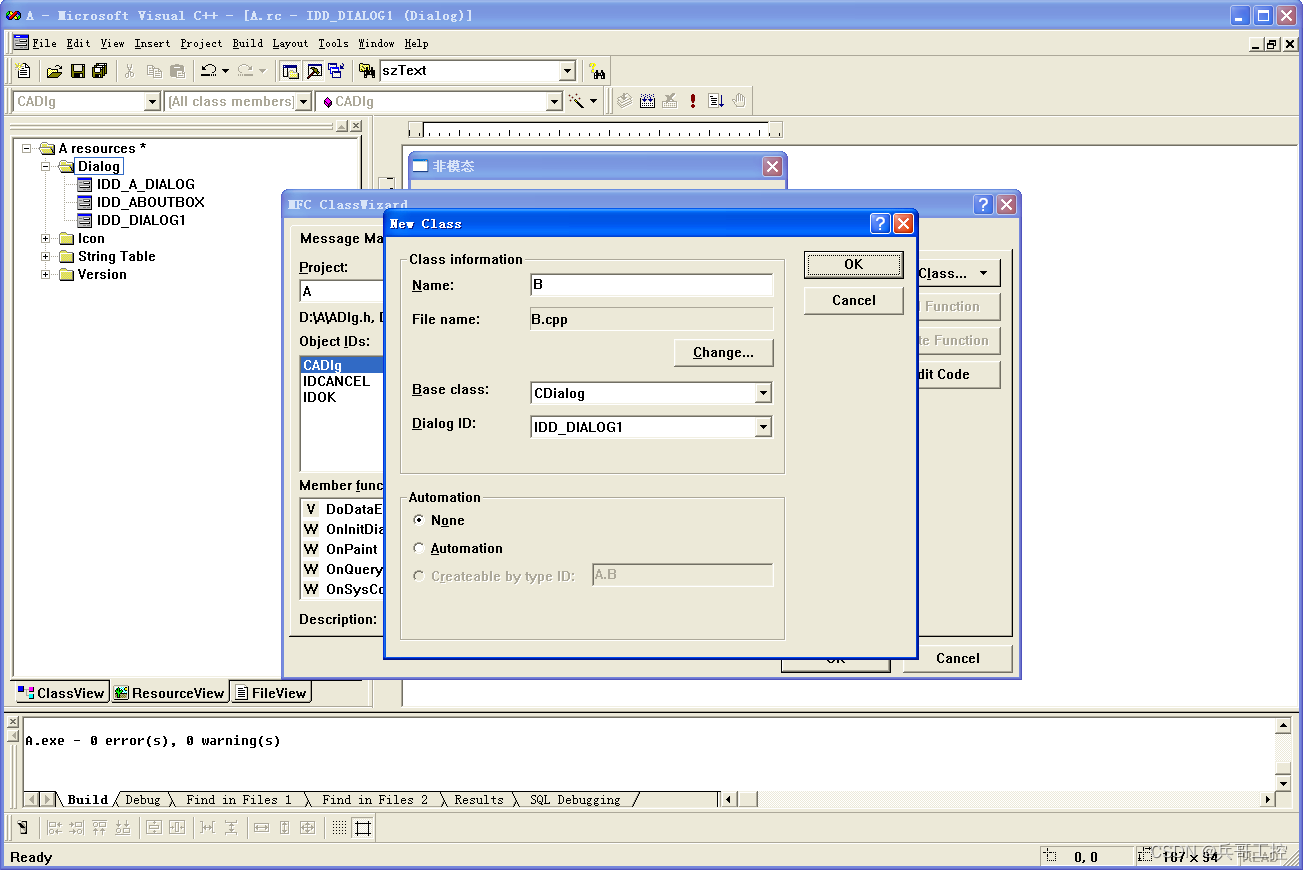Click the Build icon on the Build toolbar
This screenshot has height=870, width=1303.
(647, 100)
